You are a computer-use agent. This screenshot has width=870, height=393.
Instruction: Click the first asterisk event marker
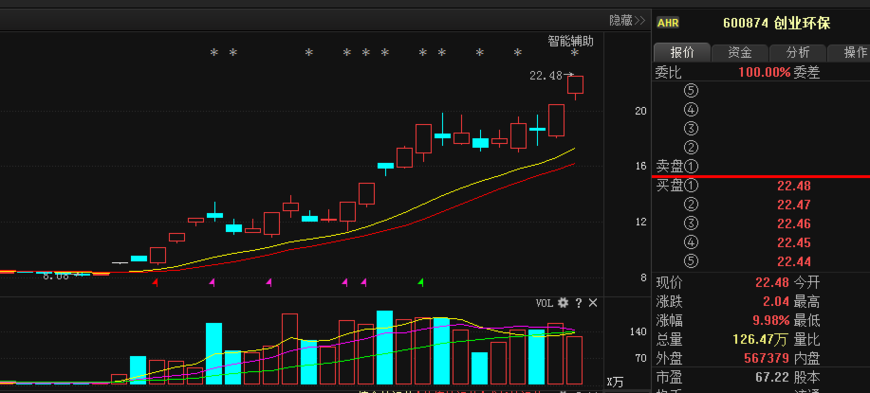pyautogui.click(x=214, y=53)
